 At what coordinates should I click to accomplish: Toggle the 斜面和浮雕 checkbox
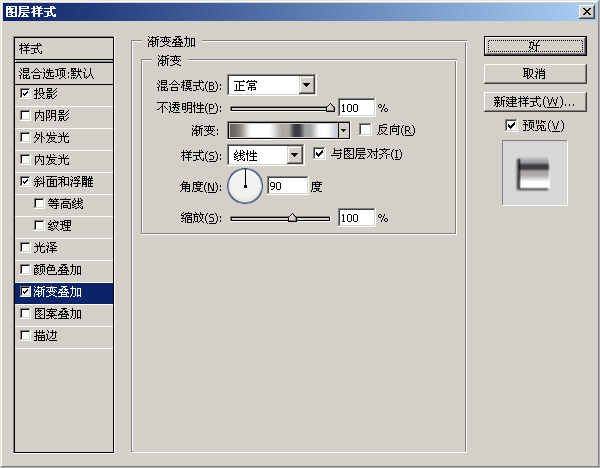pyautogui.click(x=25, y=181)
